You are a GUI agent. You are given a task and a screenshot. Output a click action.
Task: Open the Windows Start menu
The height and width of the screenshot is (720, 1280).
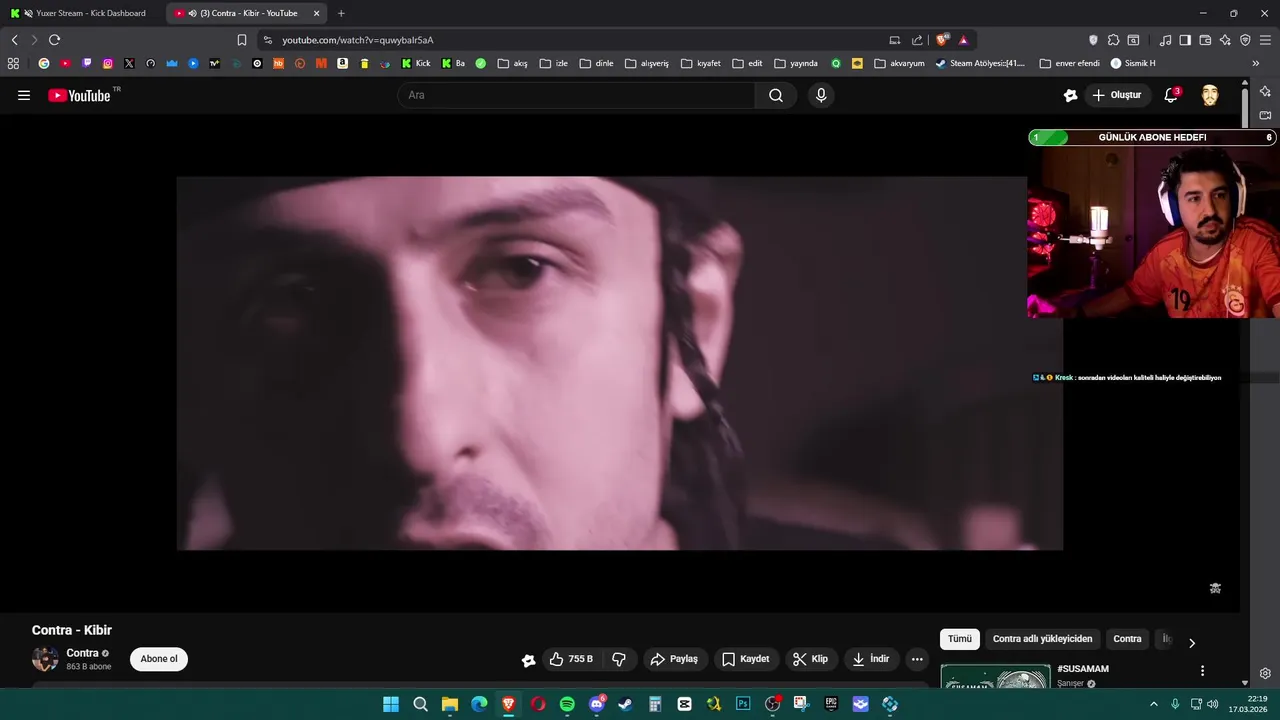coord(391,704)
